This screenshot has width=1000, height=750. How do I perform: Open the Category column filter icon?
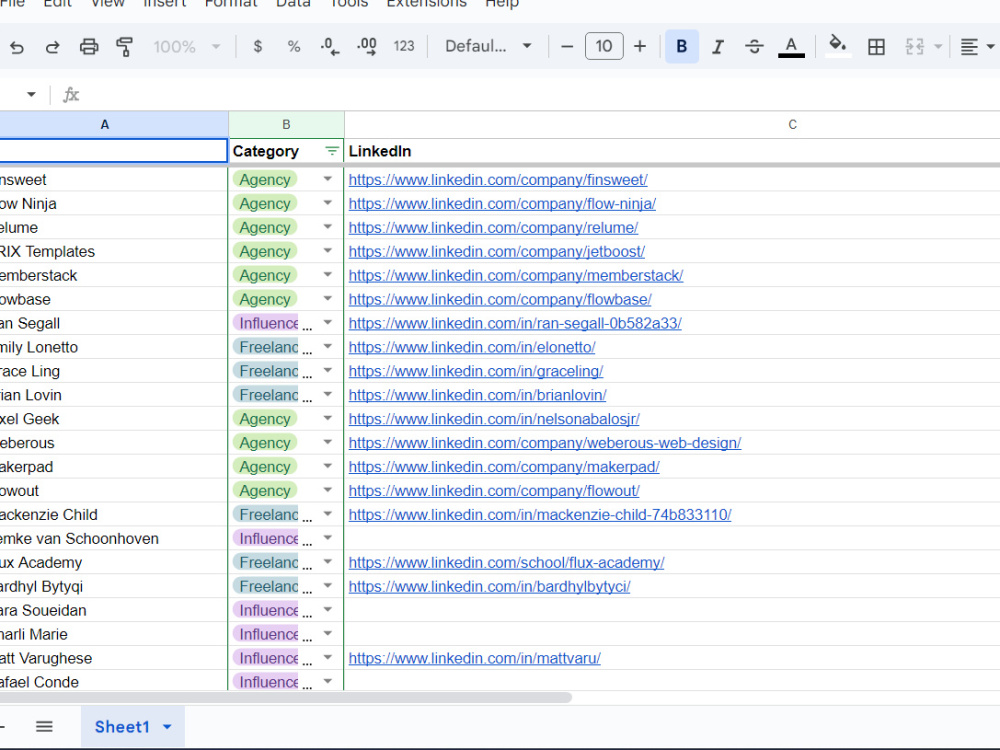[x=332, y=151]
